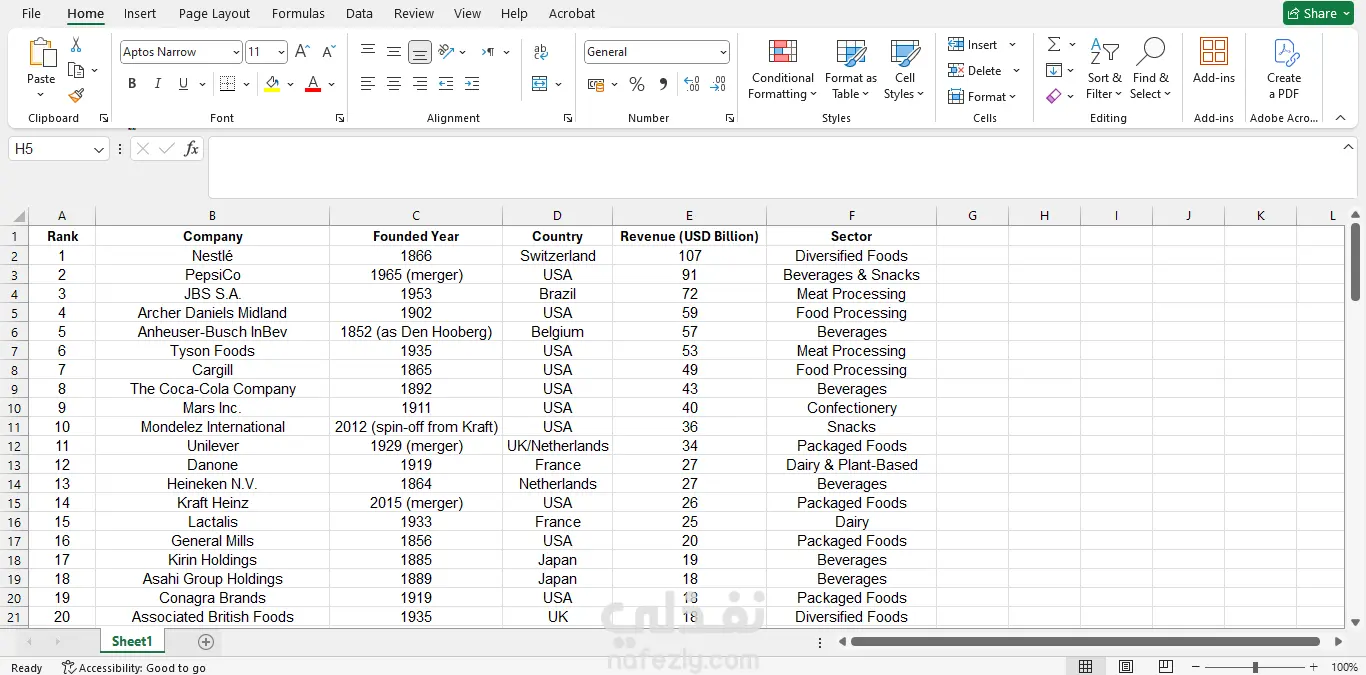Viewport: 1366px width, 675px height.
Task: Click the Share button
Action: click(1320, 13)
